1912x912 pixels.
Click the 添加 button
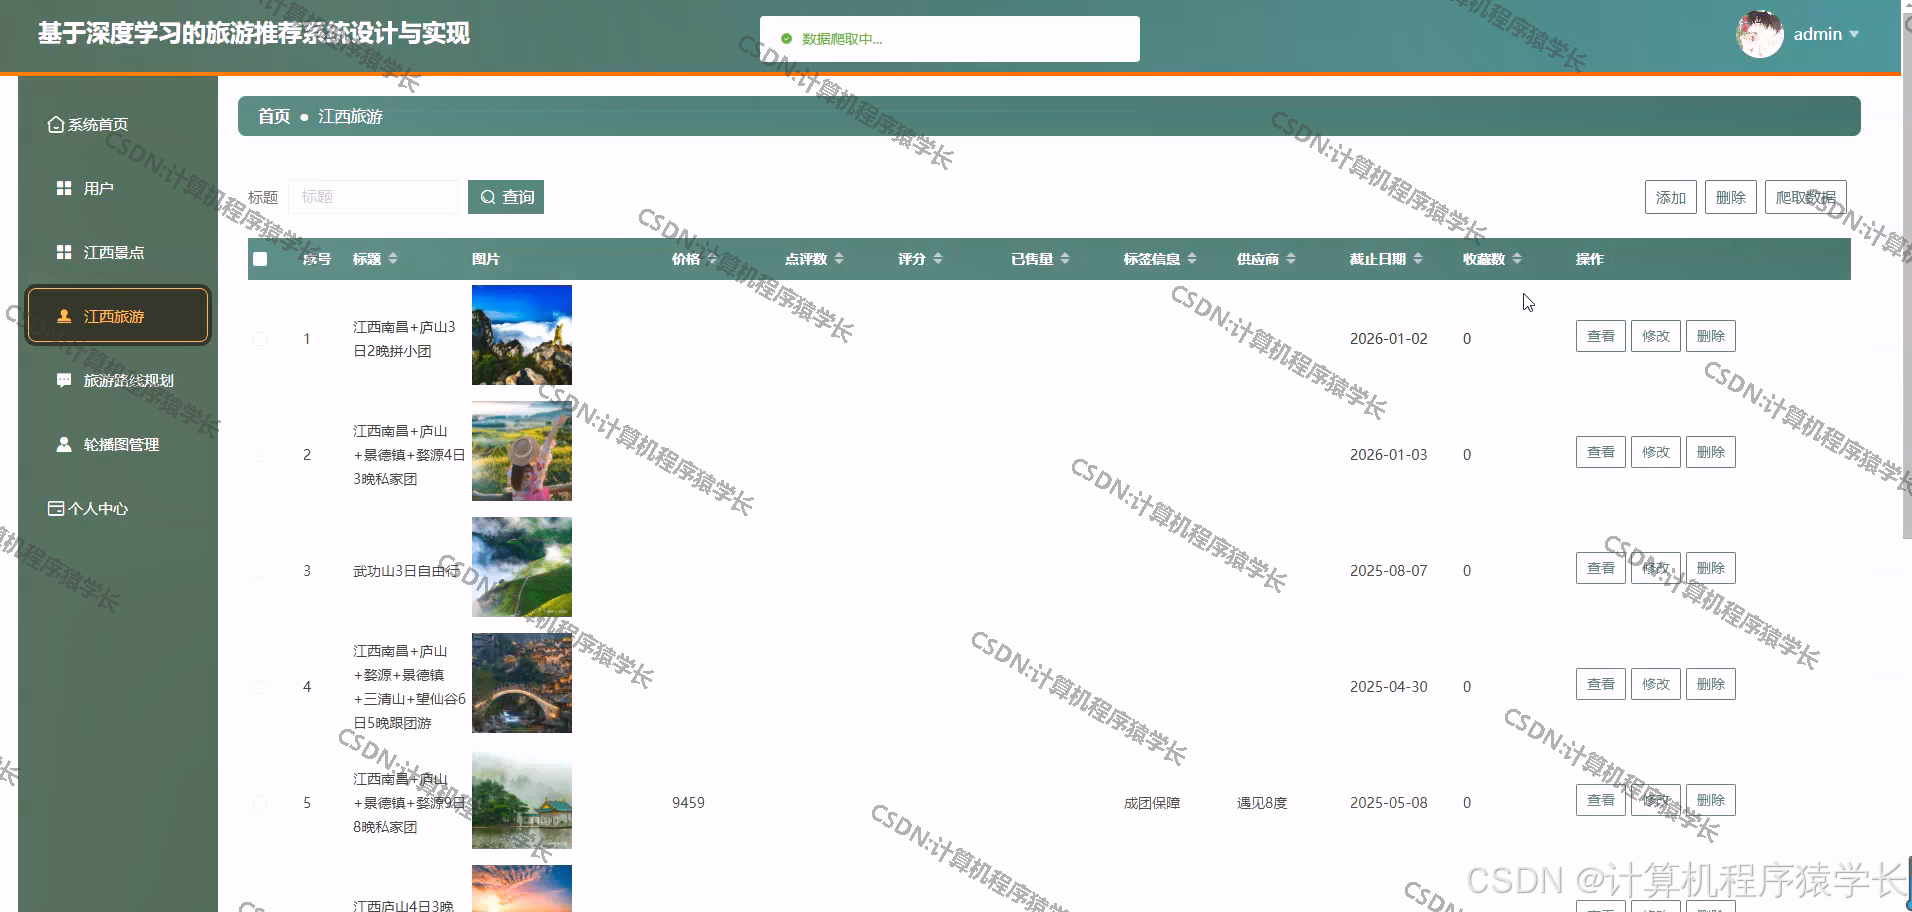(1670, 197)
